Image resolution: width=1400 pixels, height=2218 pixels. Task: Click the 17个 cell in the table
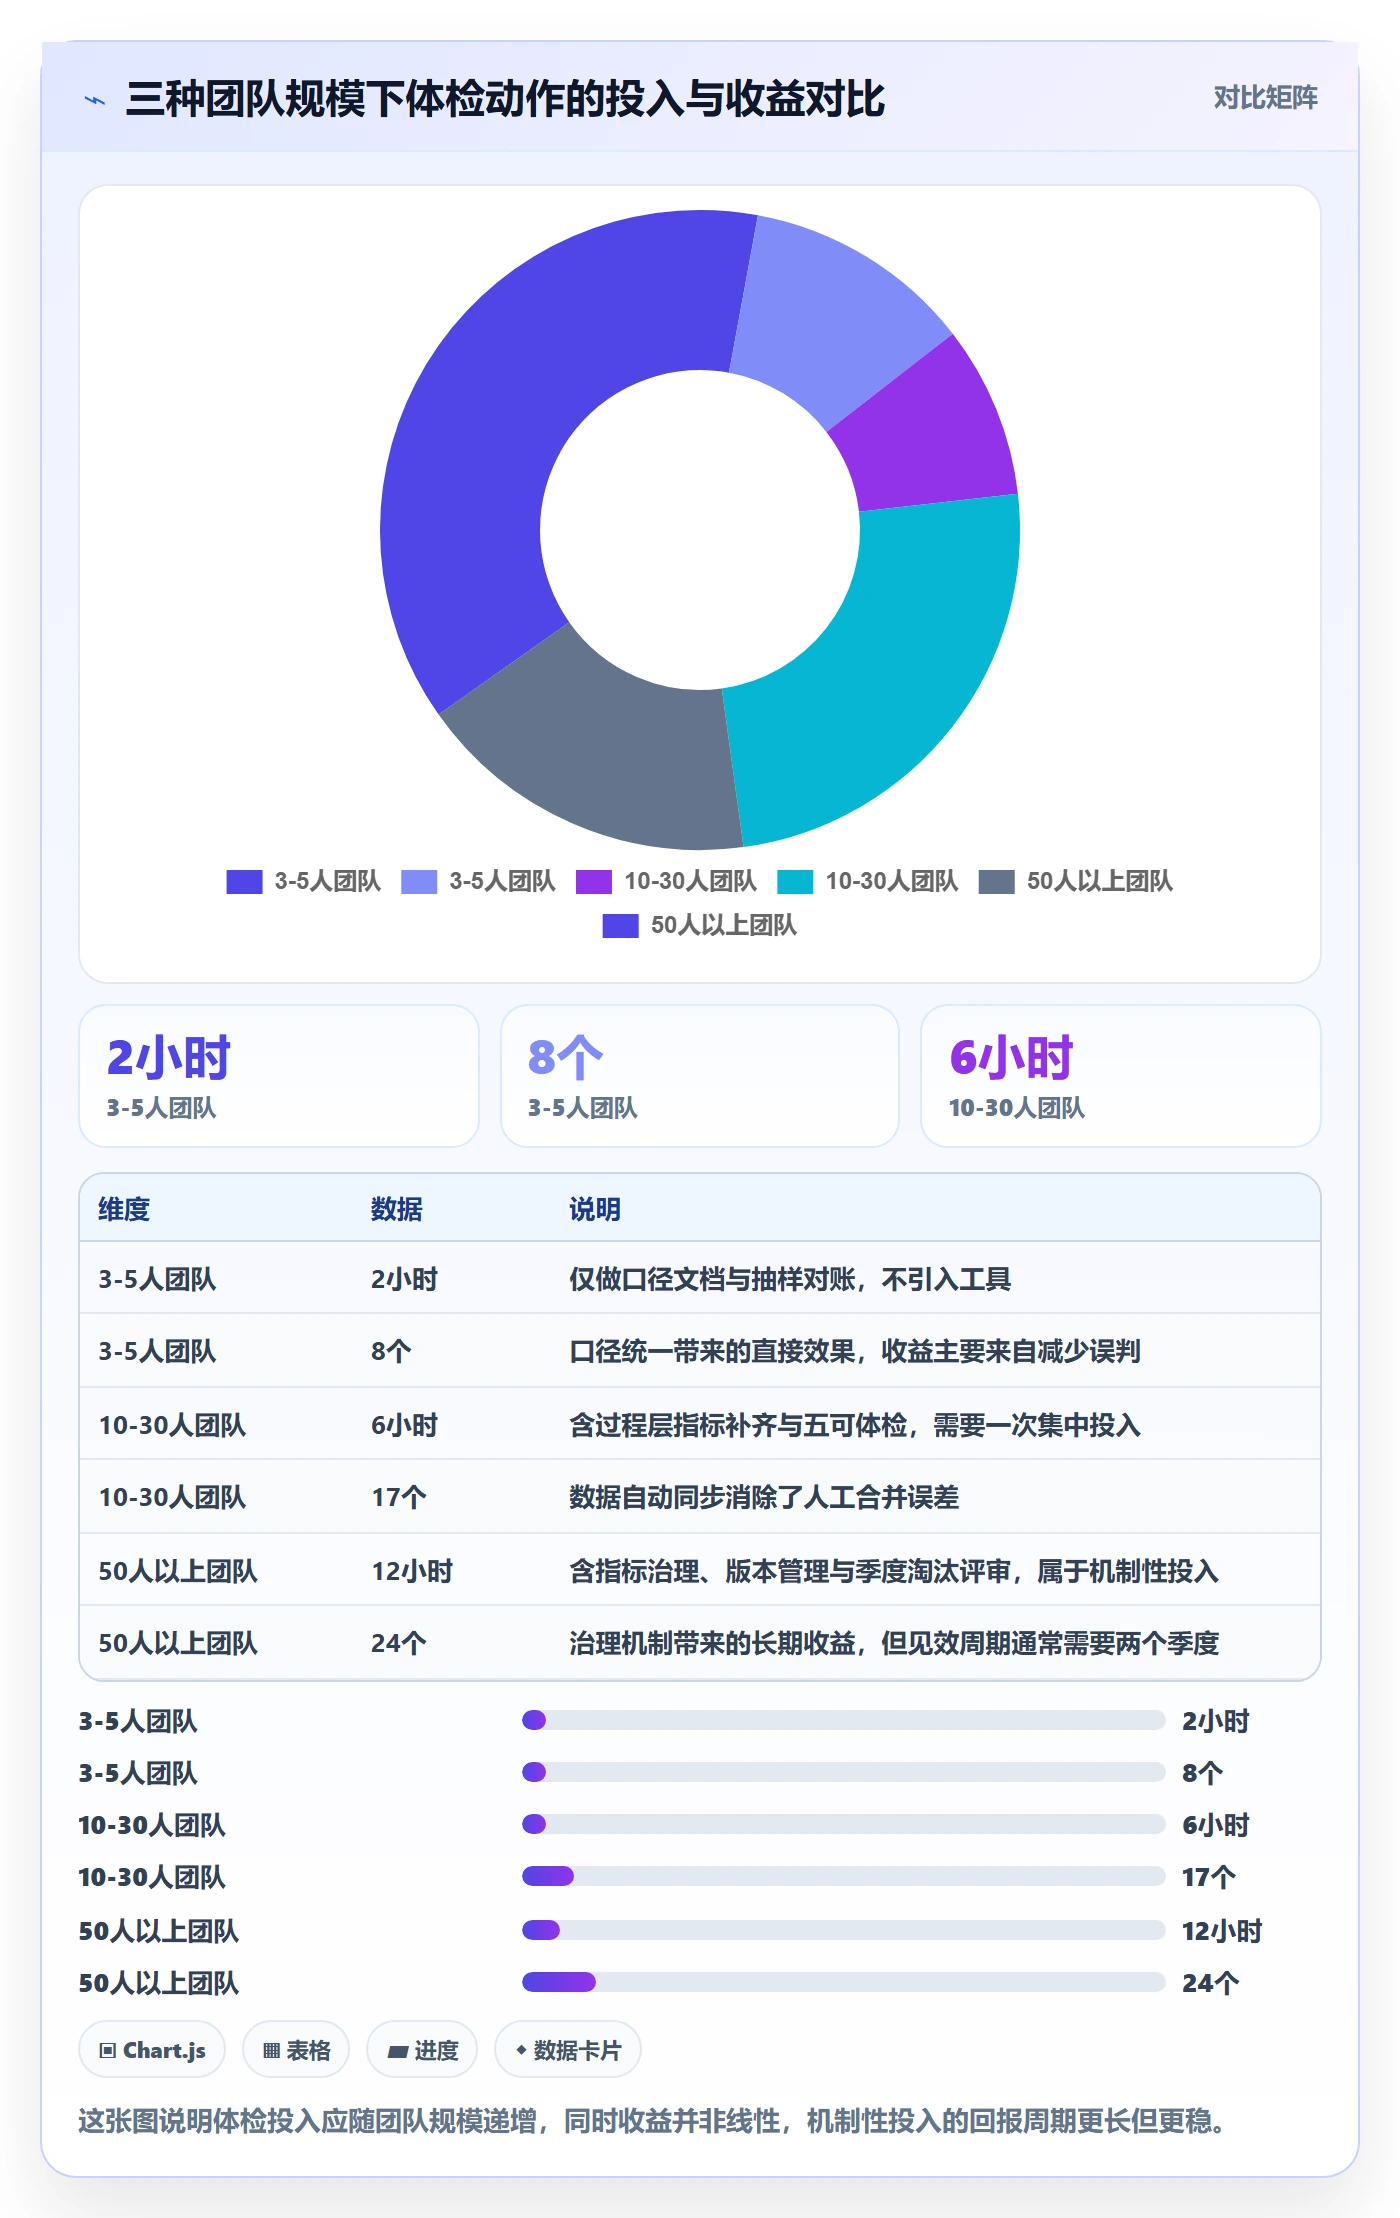click(x=399, y=1497)
